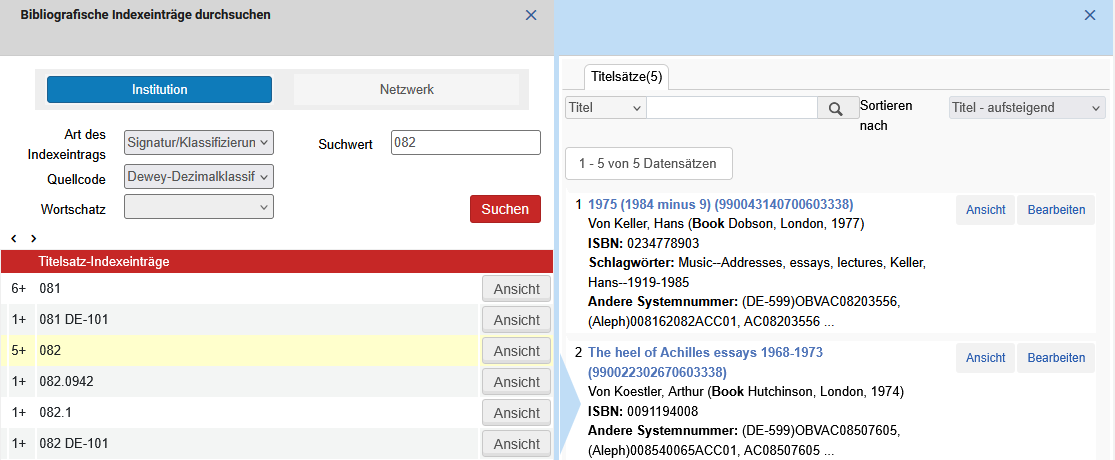Click Ansicht for index entry 082.0942
The height and width of the screenshot is (460, 1115).
coord(516,382)
